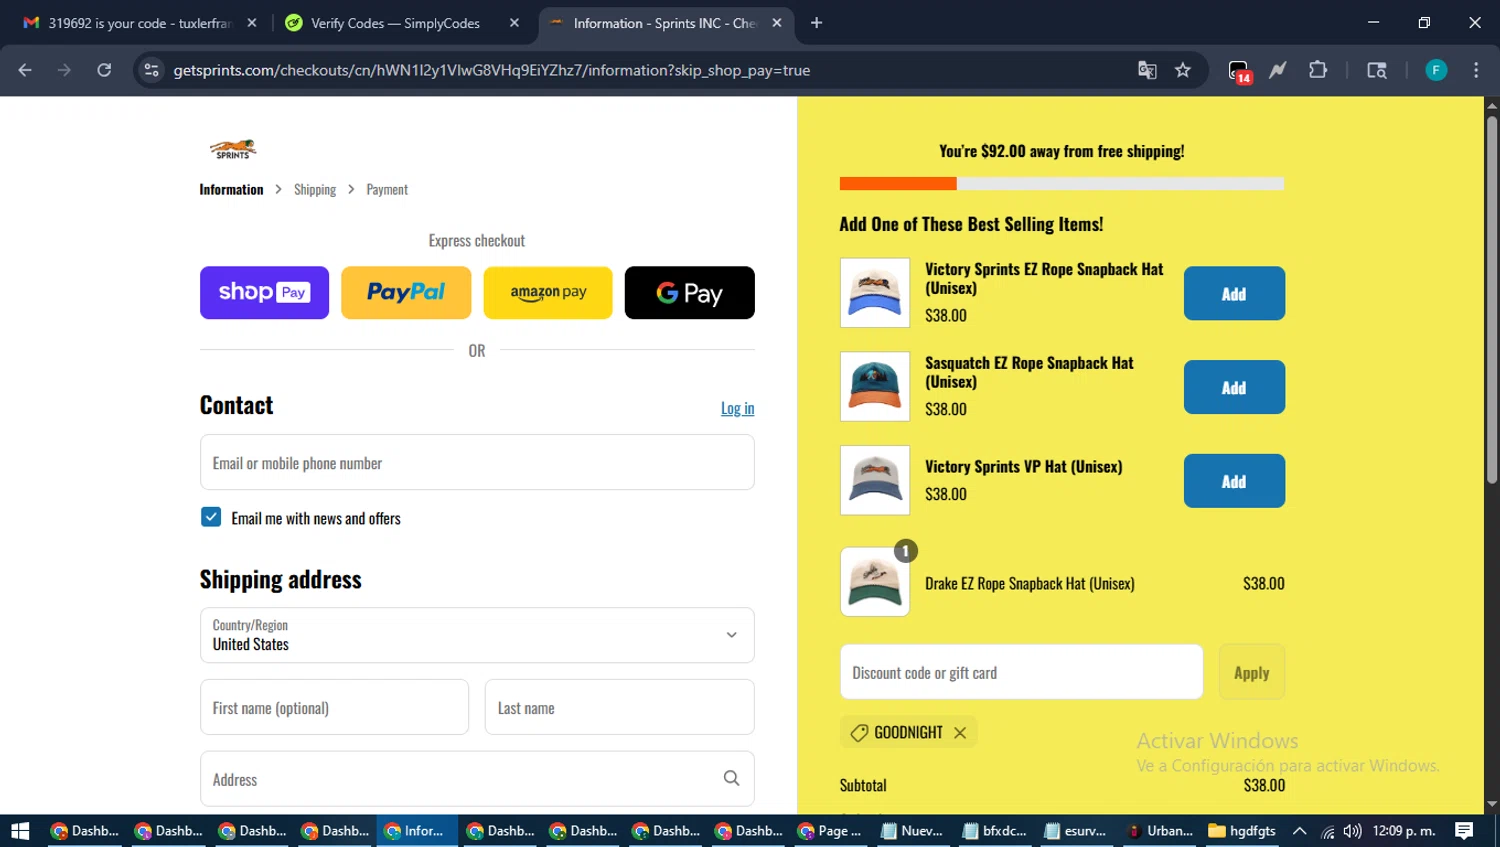
Task: Click the address bar URL
Action: pyautogui.click(x=492, y=70)
